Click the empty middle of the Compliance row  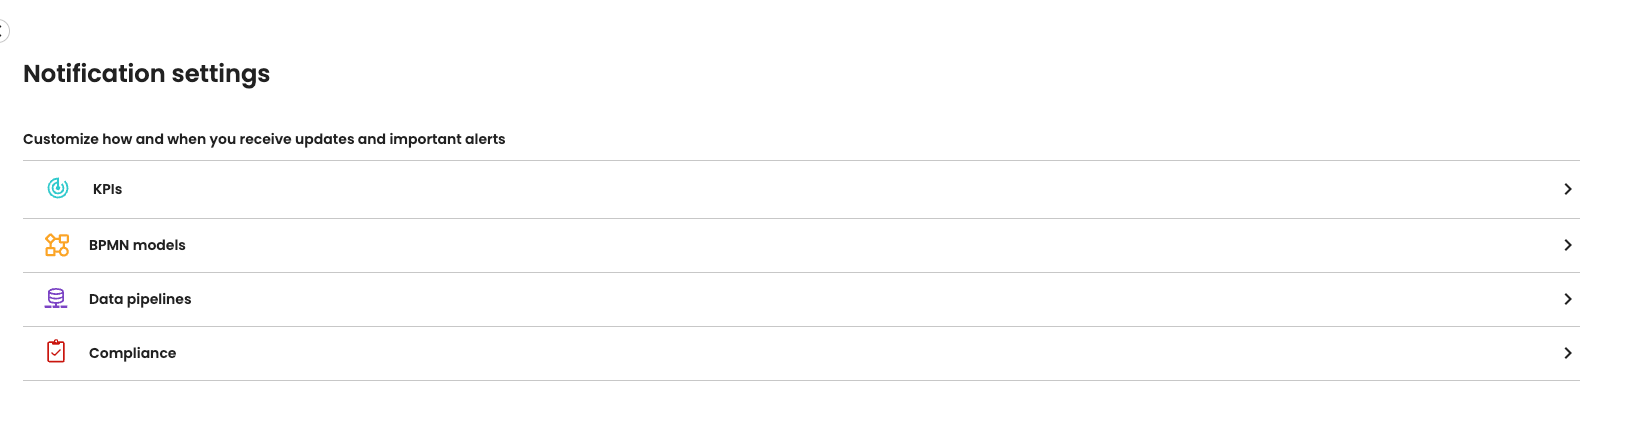click(x=800, y=353)
